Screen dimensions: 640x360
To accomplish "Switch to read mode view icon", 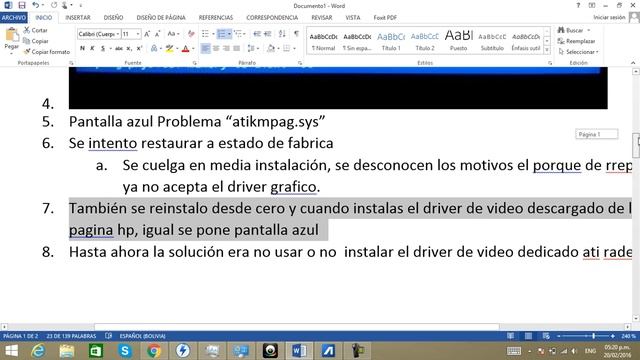I will (x=511, y=336).
